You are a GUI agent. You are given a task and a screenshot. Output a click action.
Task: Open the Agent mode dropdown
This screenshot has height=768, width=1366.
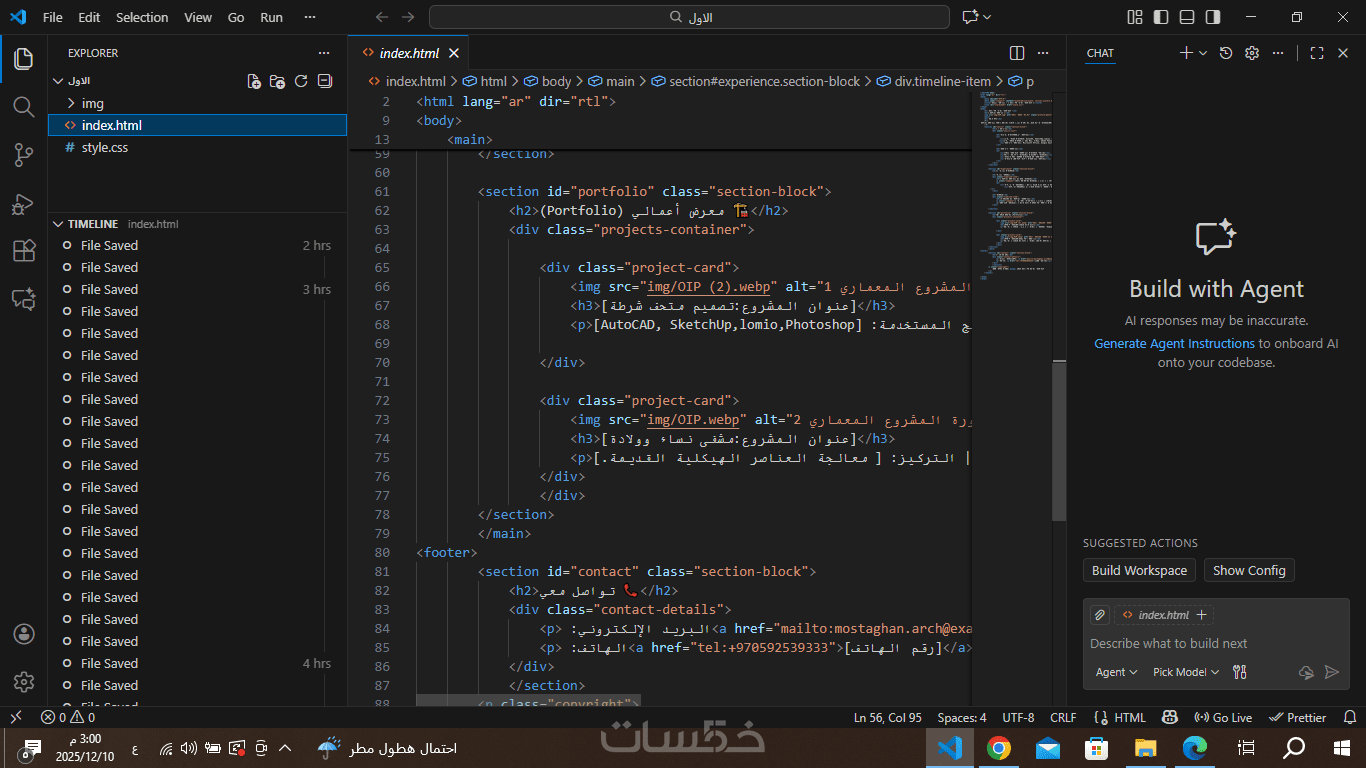(x=1116, y=672)
